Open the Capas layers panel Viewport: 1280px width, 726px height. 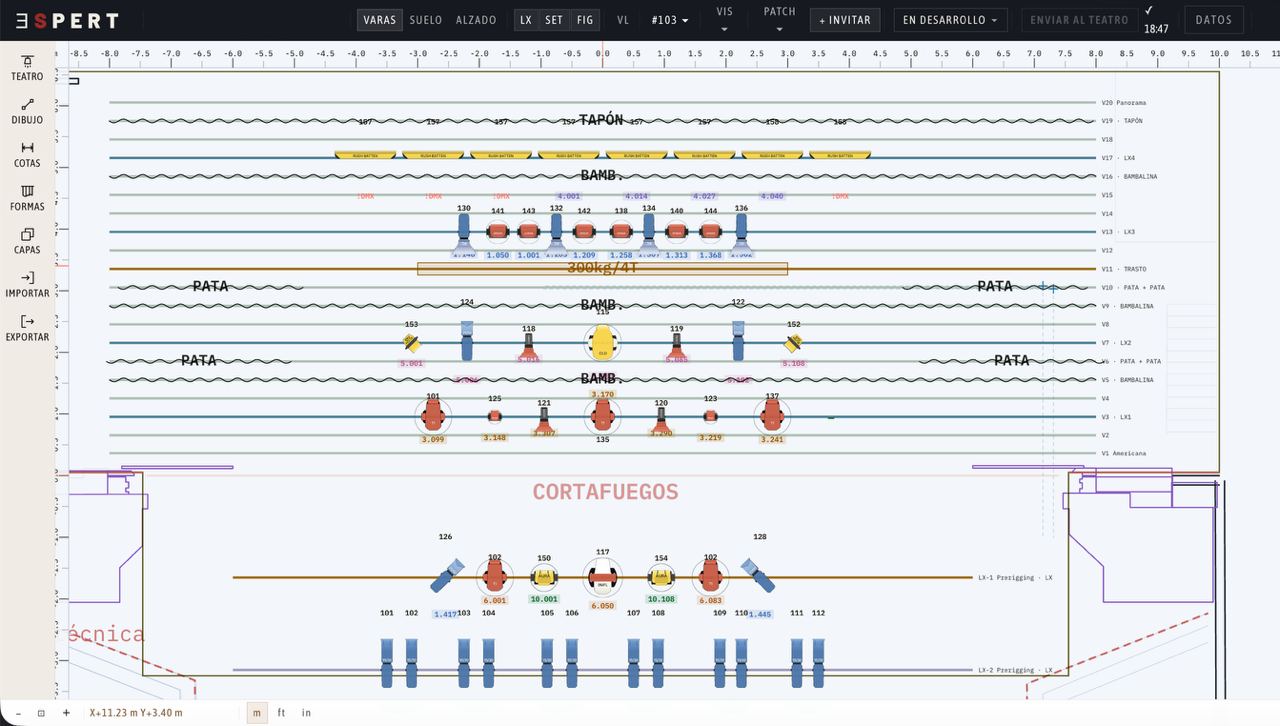coord(27,242)
